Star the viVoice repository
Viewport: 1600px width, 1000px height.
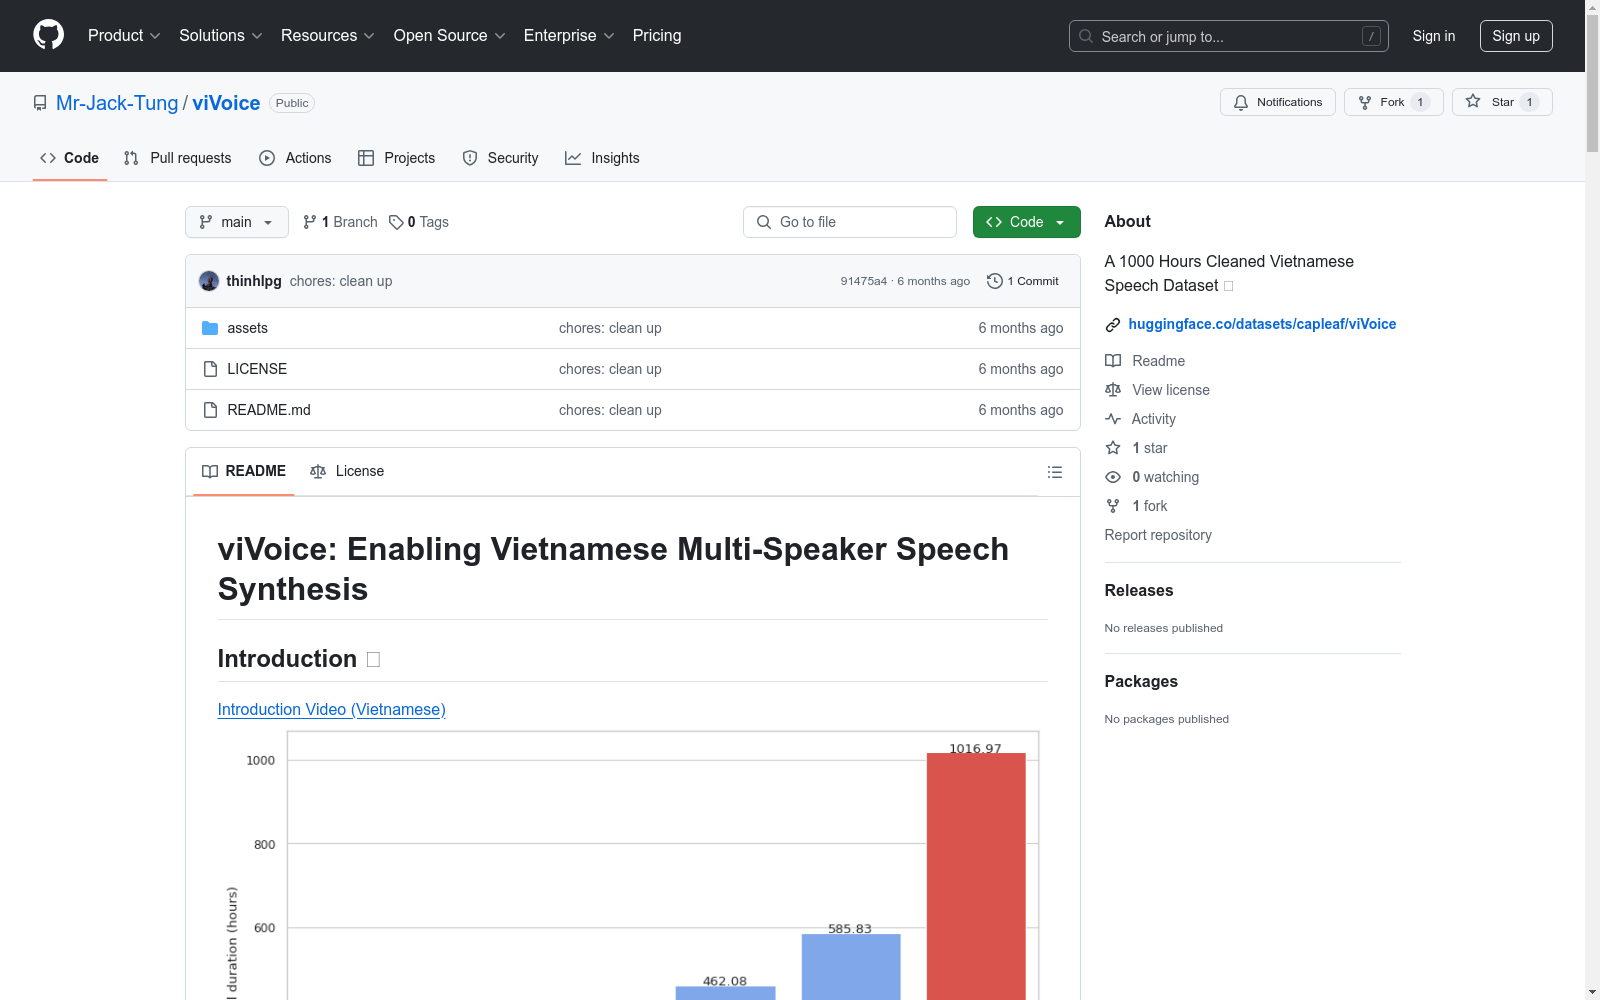click(1502, 102)
